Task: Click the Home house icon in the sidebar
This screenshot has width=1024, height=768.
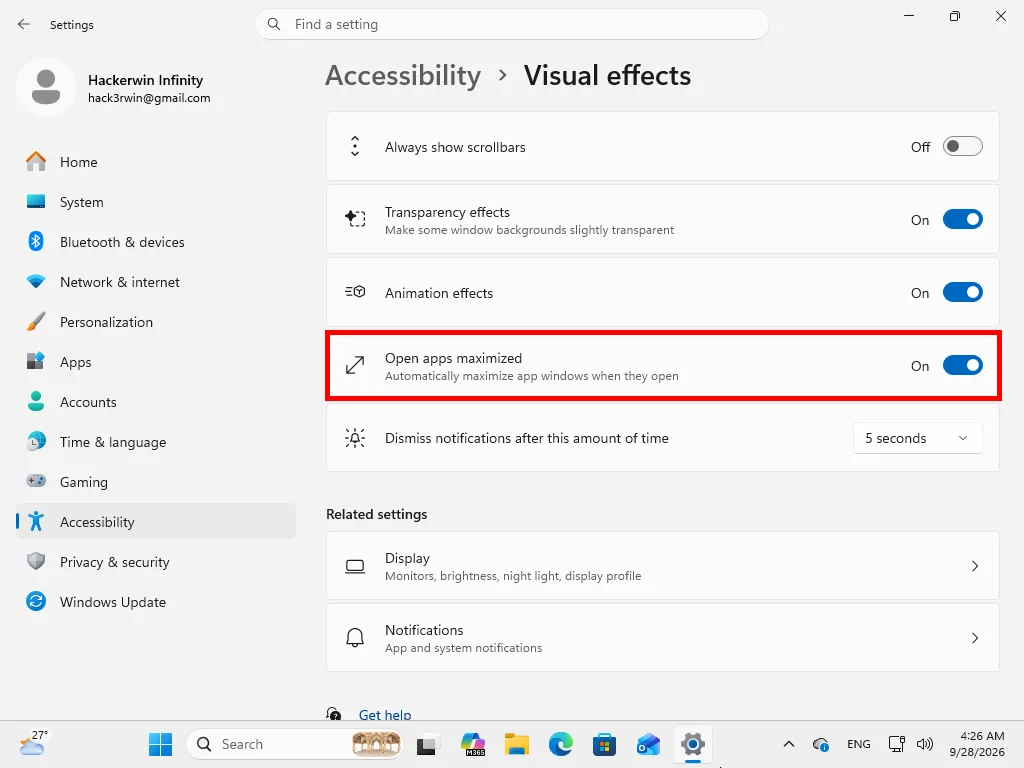Action: coord(36,161)
